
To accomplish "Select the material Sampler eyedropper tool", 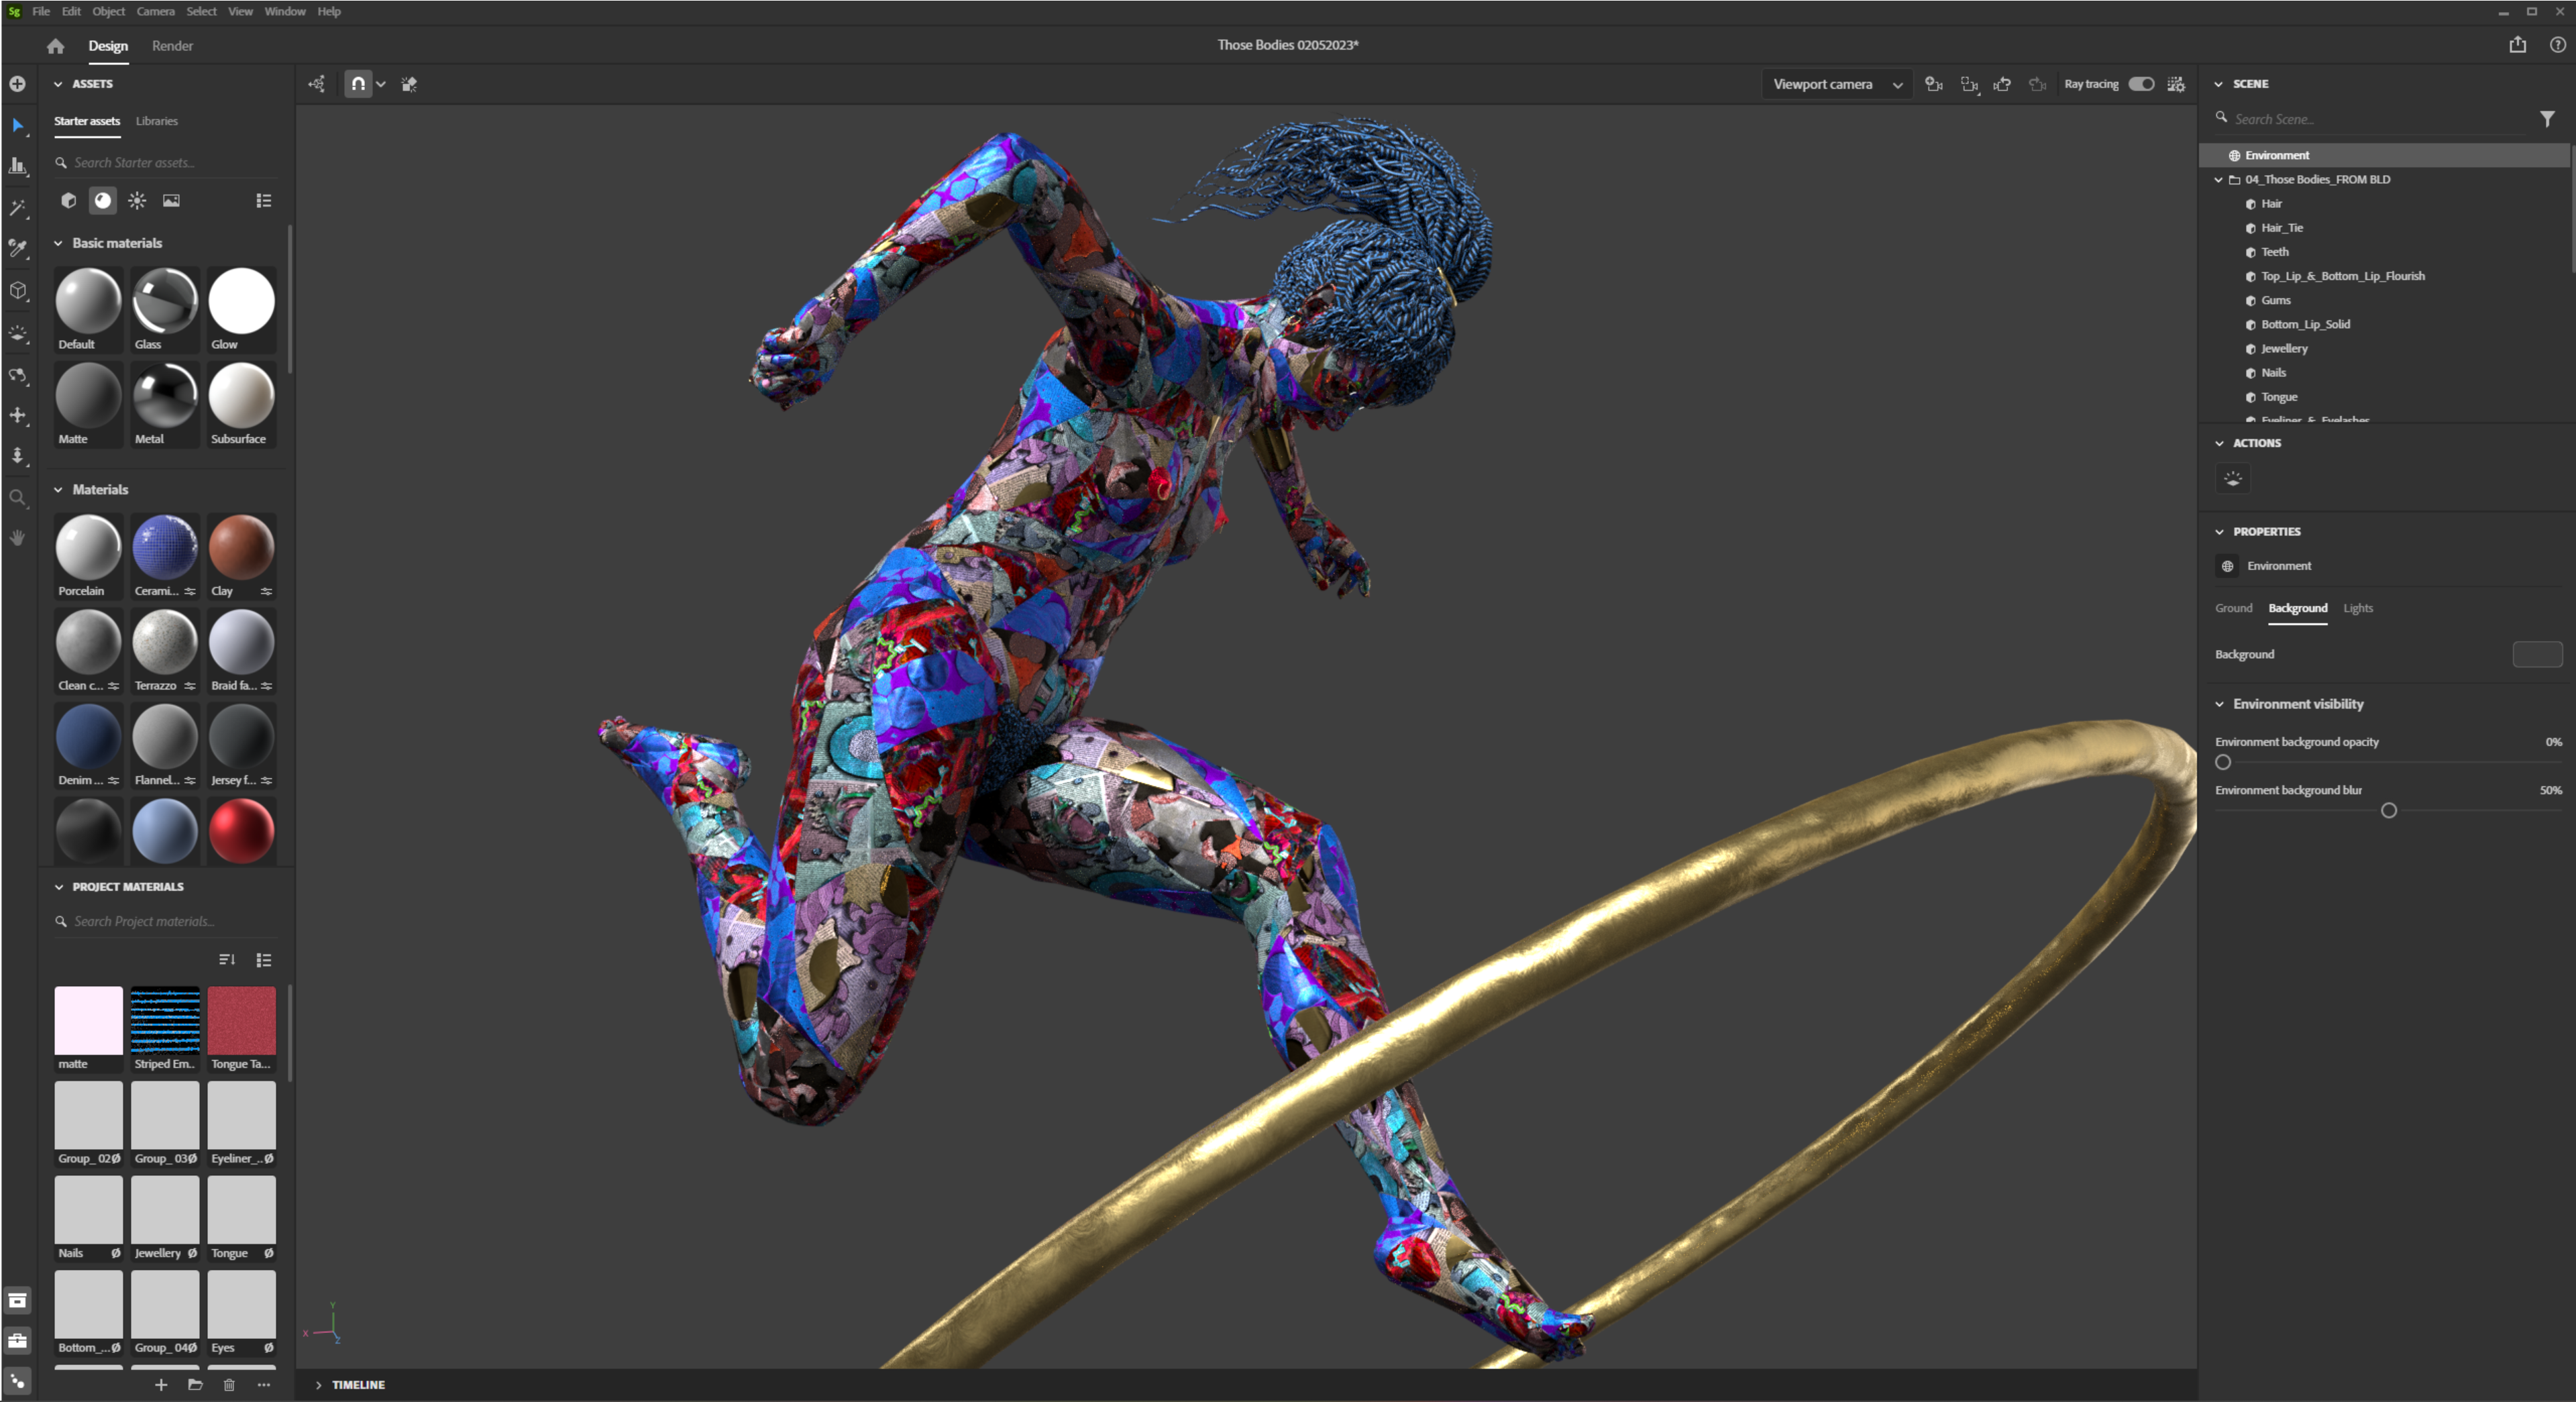I will point(18,249).
